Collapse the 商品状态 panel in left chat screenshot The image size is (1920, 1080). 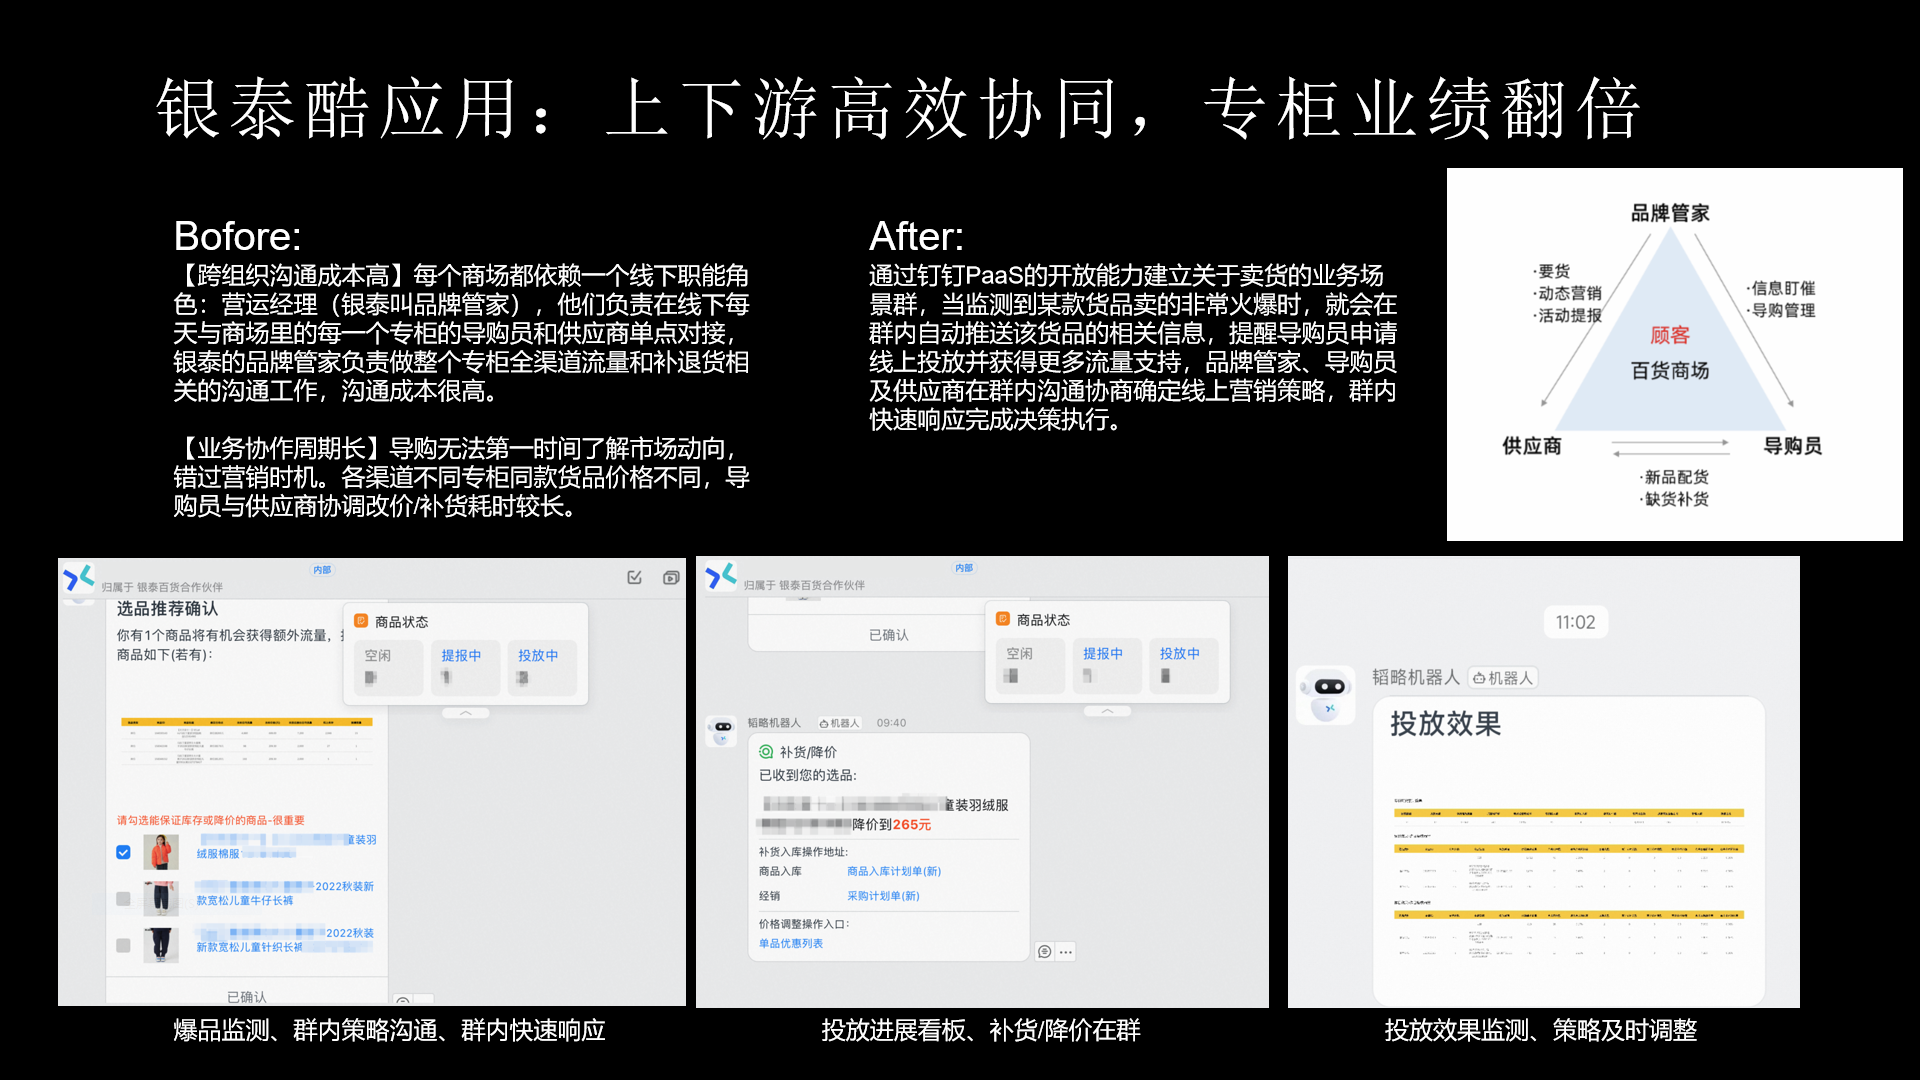[465, 713]
